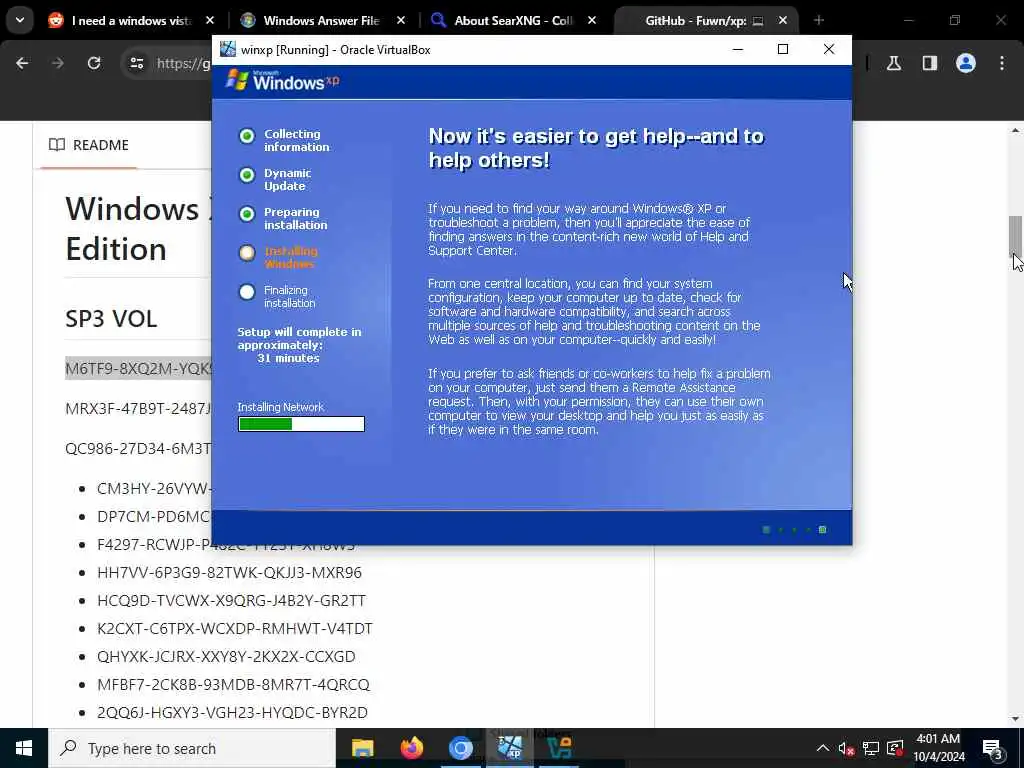This screenshot has width=1024, height=768.
Task: Click the SP3 VOL heading
Action: 111,319
